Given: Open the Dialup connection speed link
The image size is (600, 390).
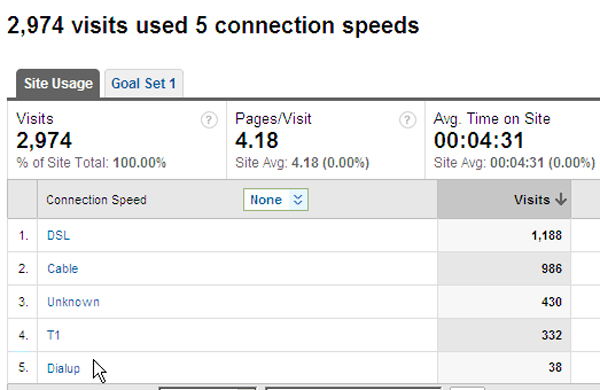Looking at the screenshot, I should point(64,369).
